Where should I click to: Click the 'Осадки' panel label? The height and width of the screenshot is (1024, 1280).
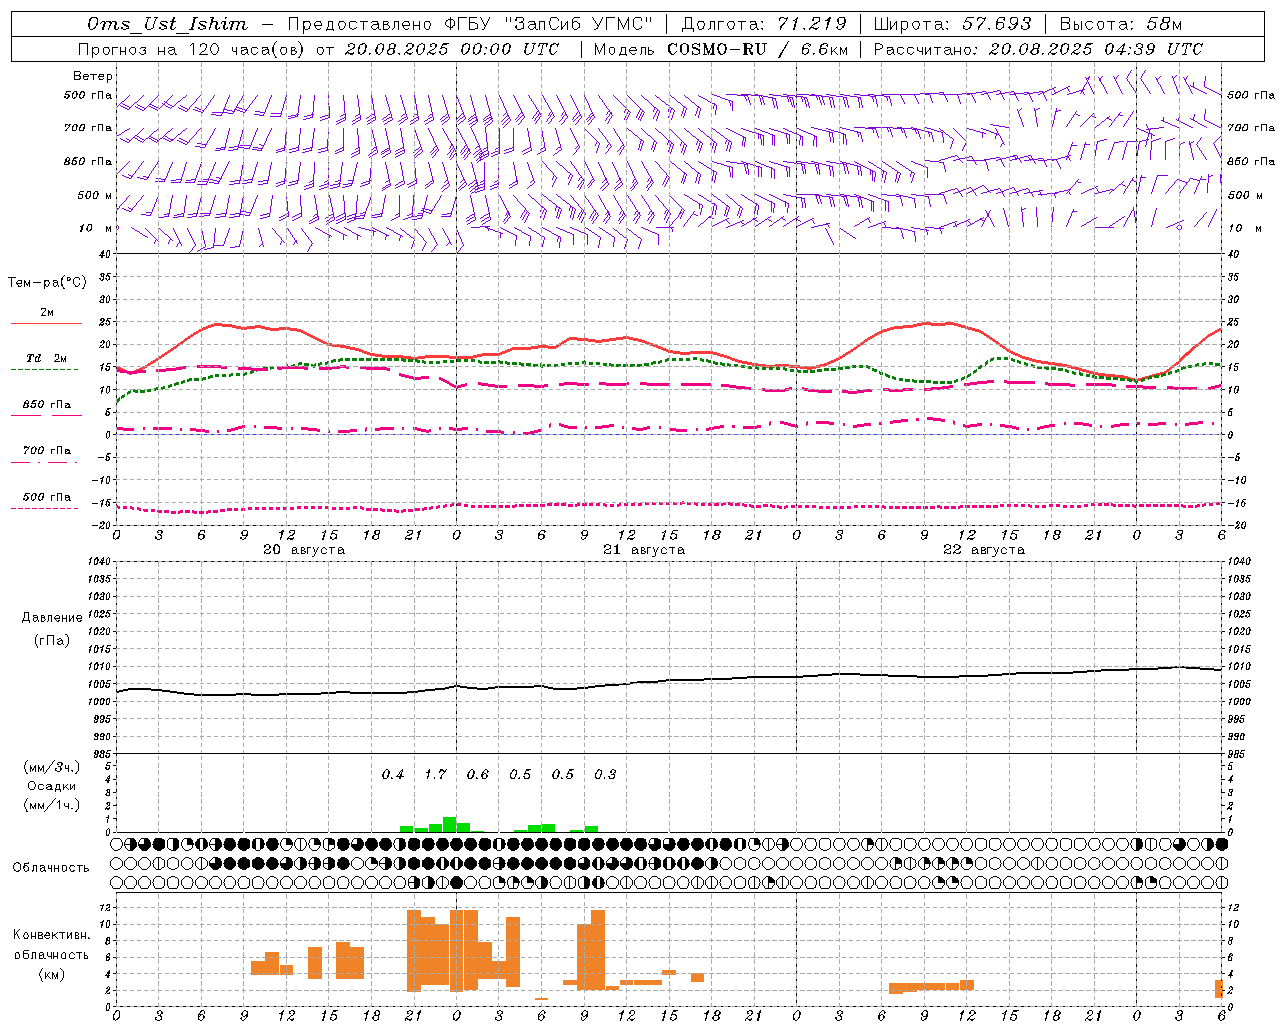(x=52, y=786)
